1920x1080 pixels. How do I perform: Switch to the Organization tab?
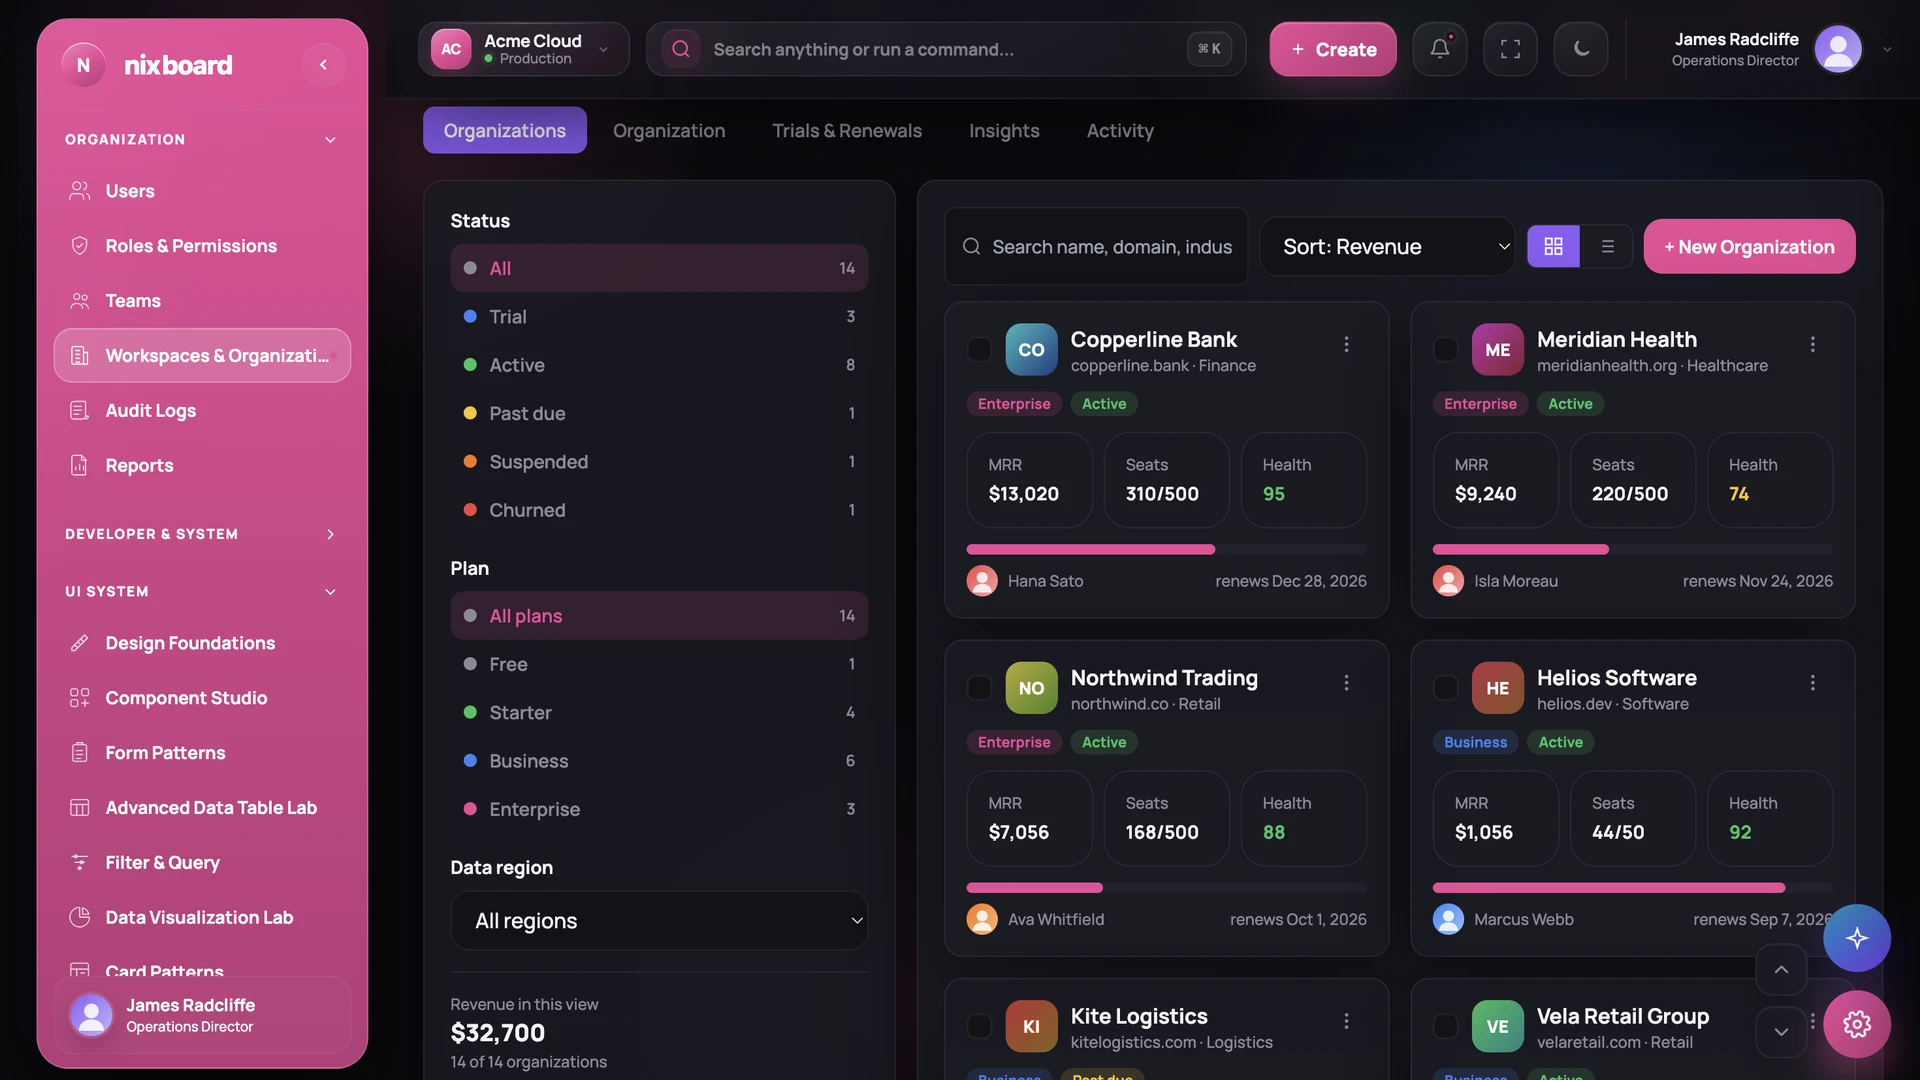click(x=669, y=130)
